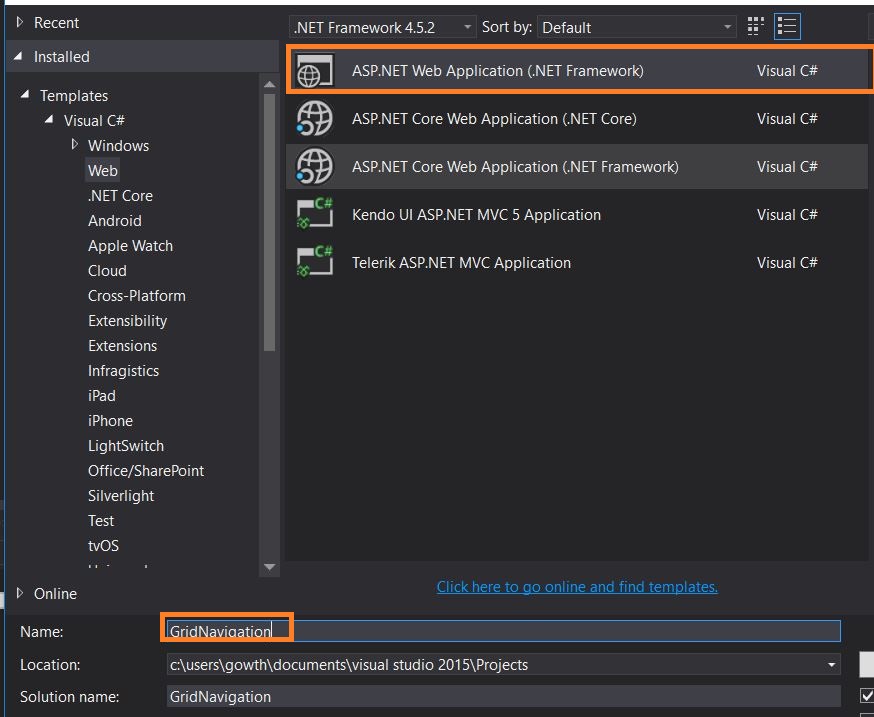This screenshot has width=874, height=717.
Task: Select the Silverlight template category
Action: [121, 496]
